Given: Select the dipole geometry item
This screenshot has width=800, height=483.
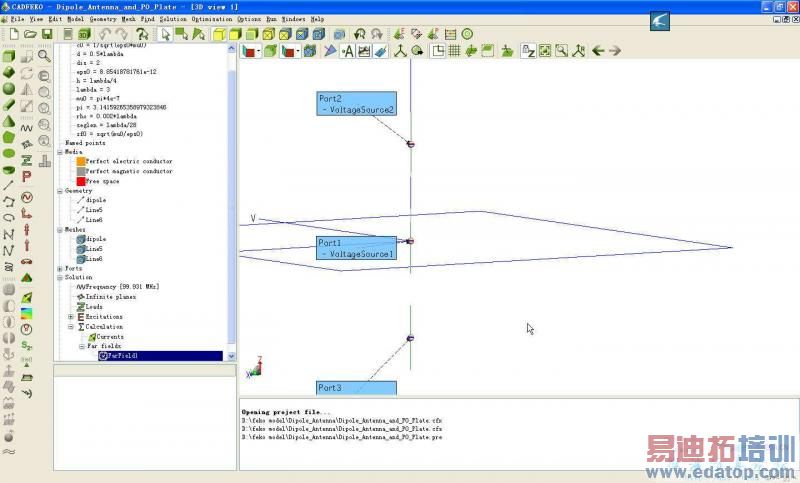Looking at the screenshot, I should (96, 200).
